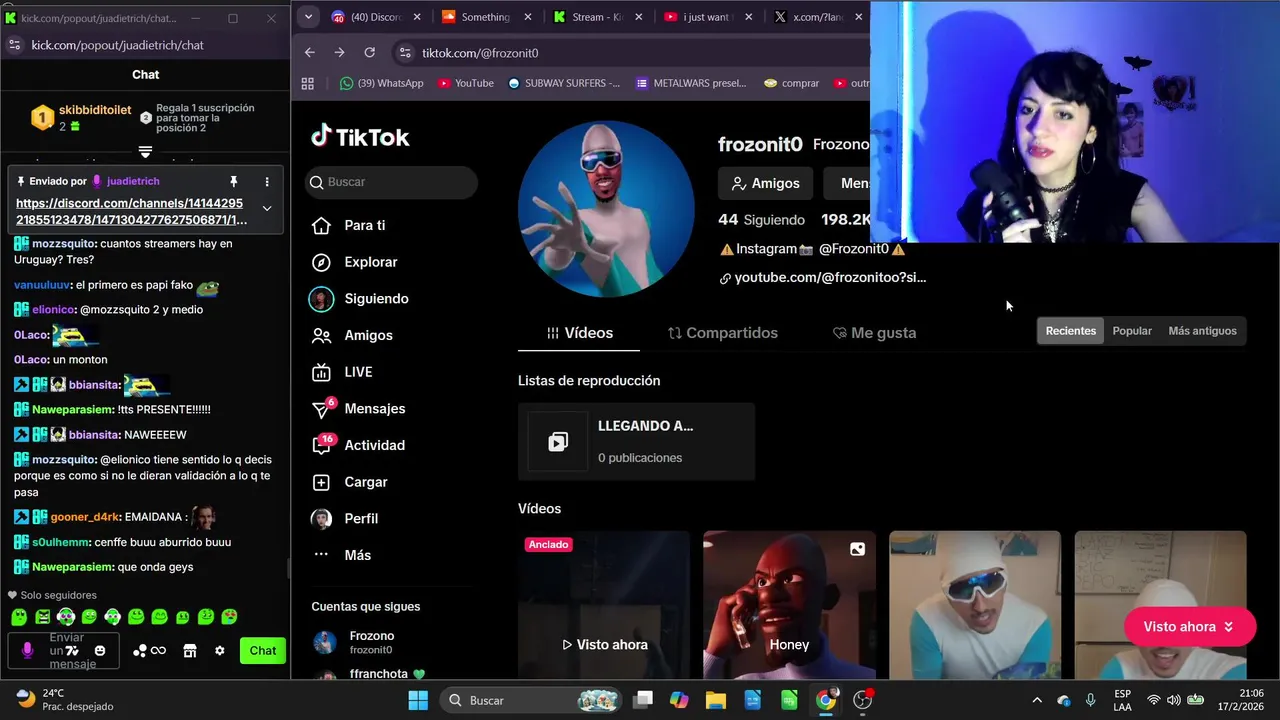Switch to the Something SoundCloud tab
The width and height of the screenshot is (1280, 720).
coord(486,17)
